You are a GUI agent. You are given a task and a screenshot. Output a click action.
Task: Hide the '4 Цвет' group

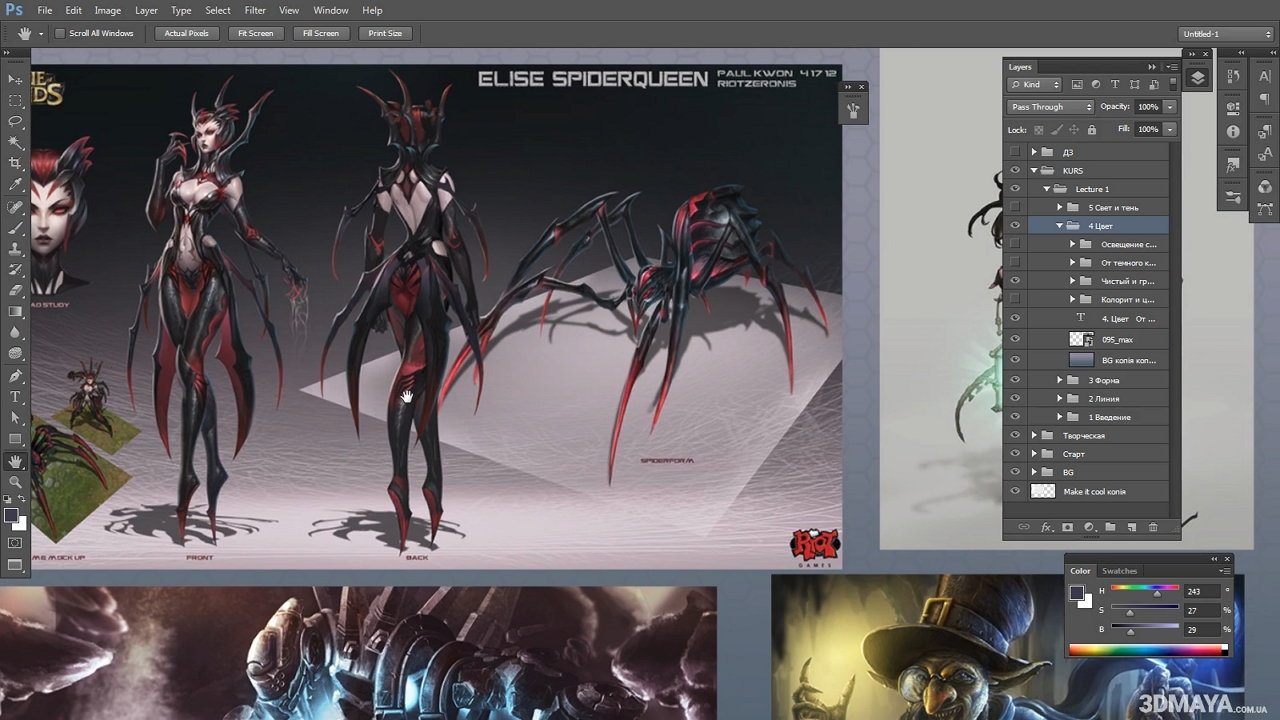(x=1015, y=226)
